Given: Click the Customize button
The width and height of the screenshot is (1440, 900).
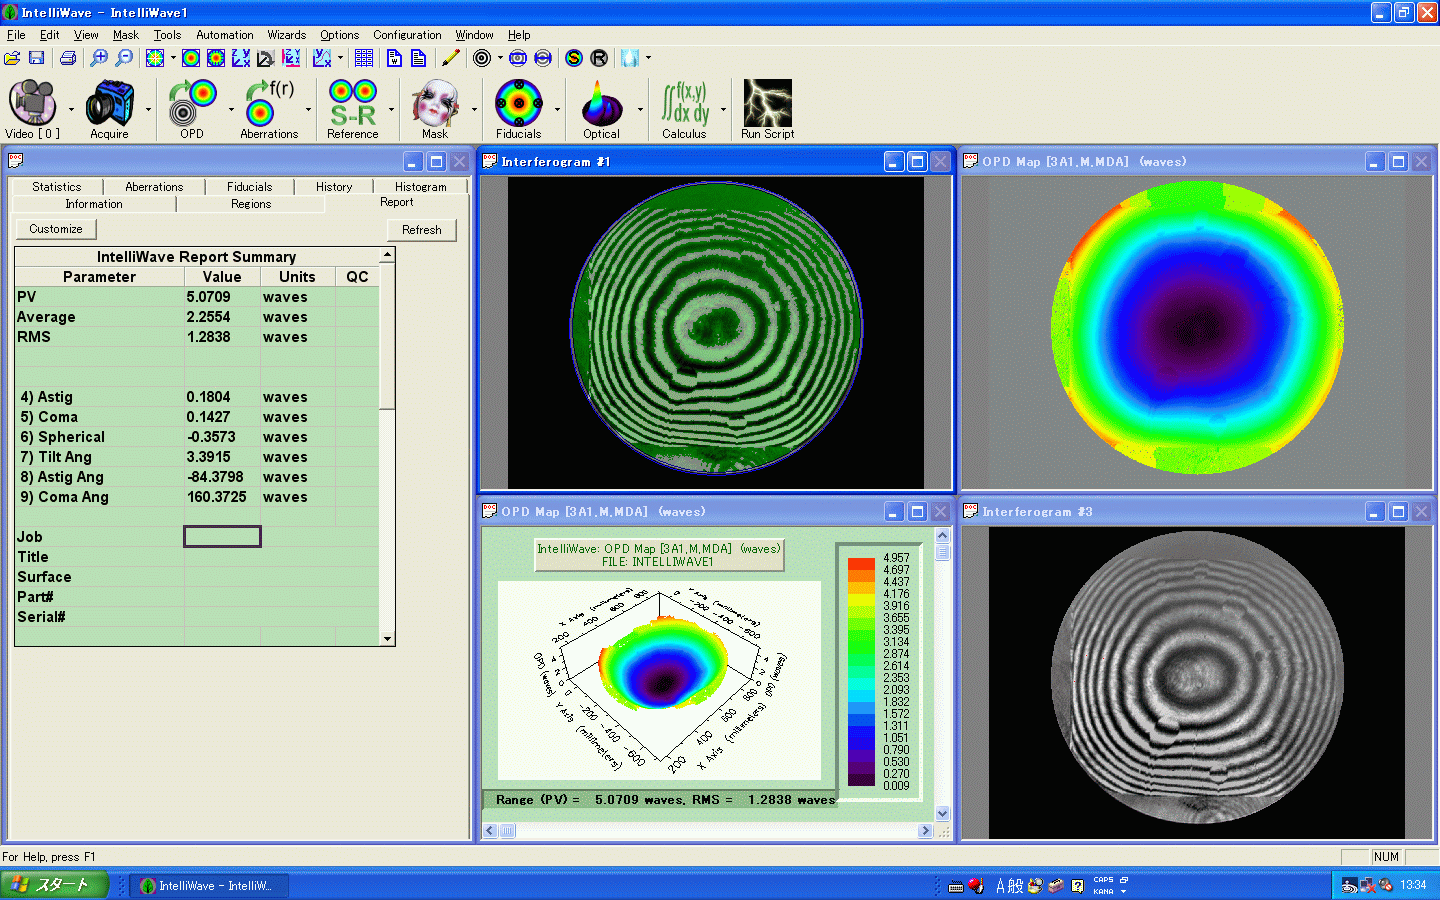Looking at the screenshot, I should [56, 229].
